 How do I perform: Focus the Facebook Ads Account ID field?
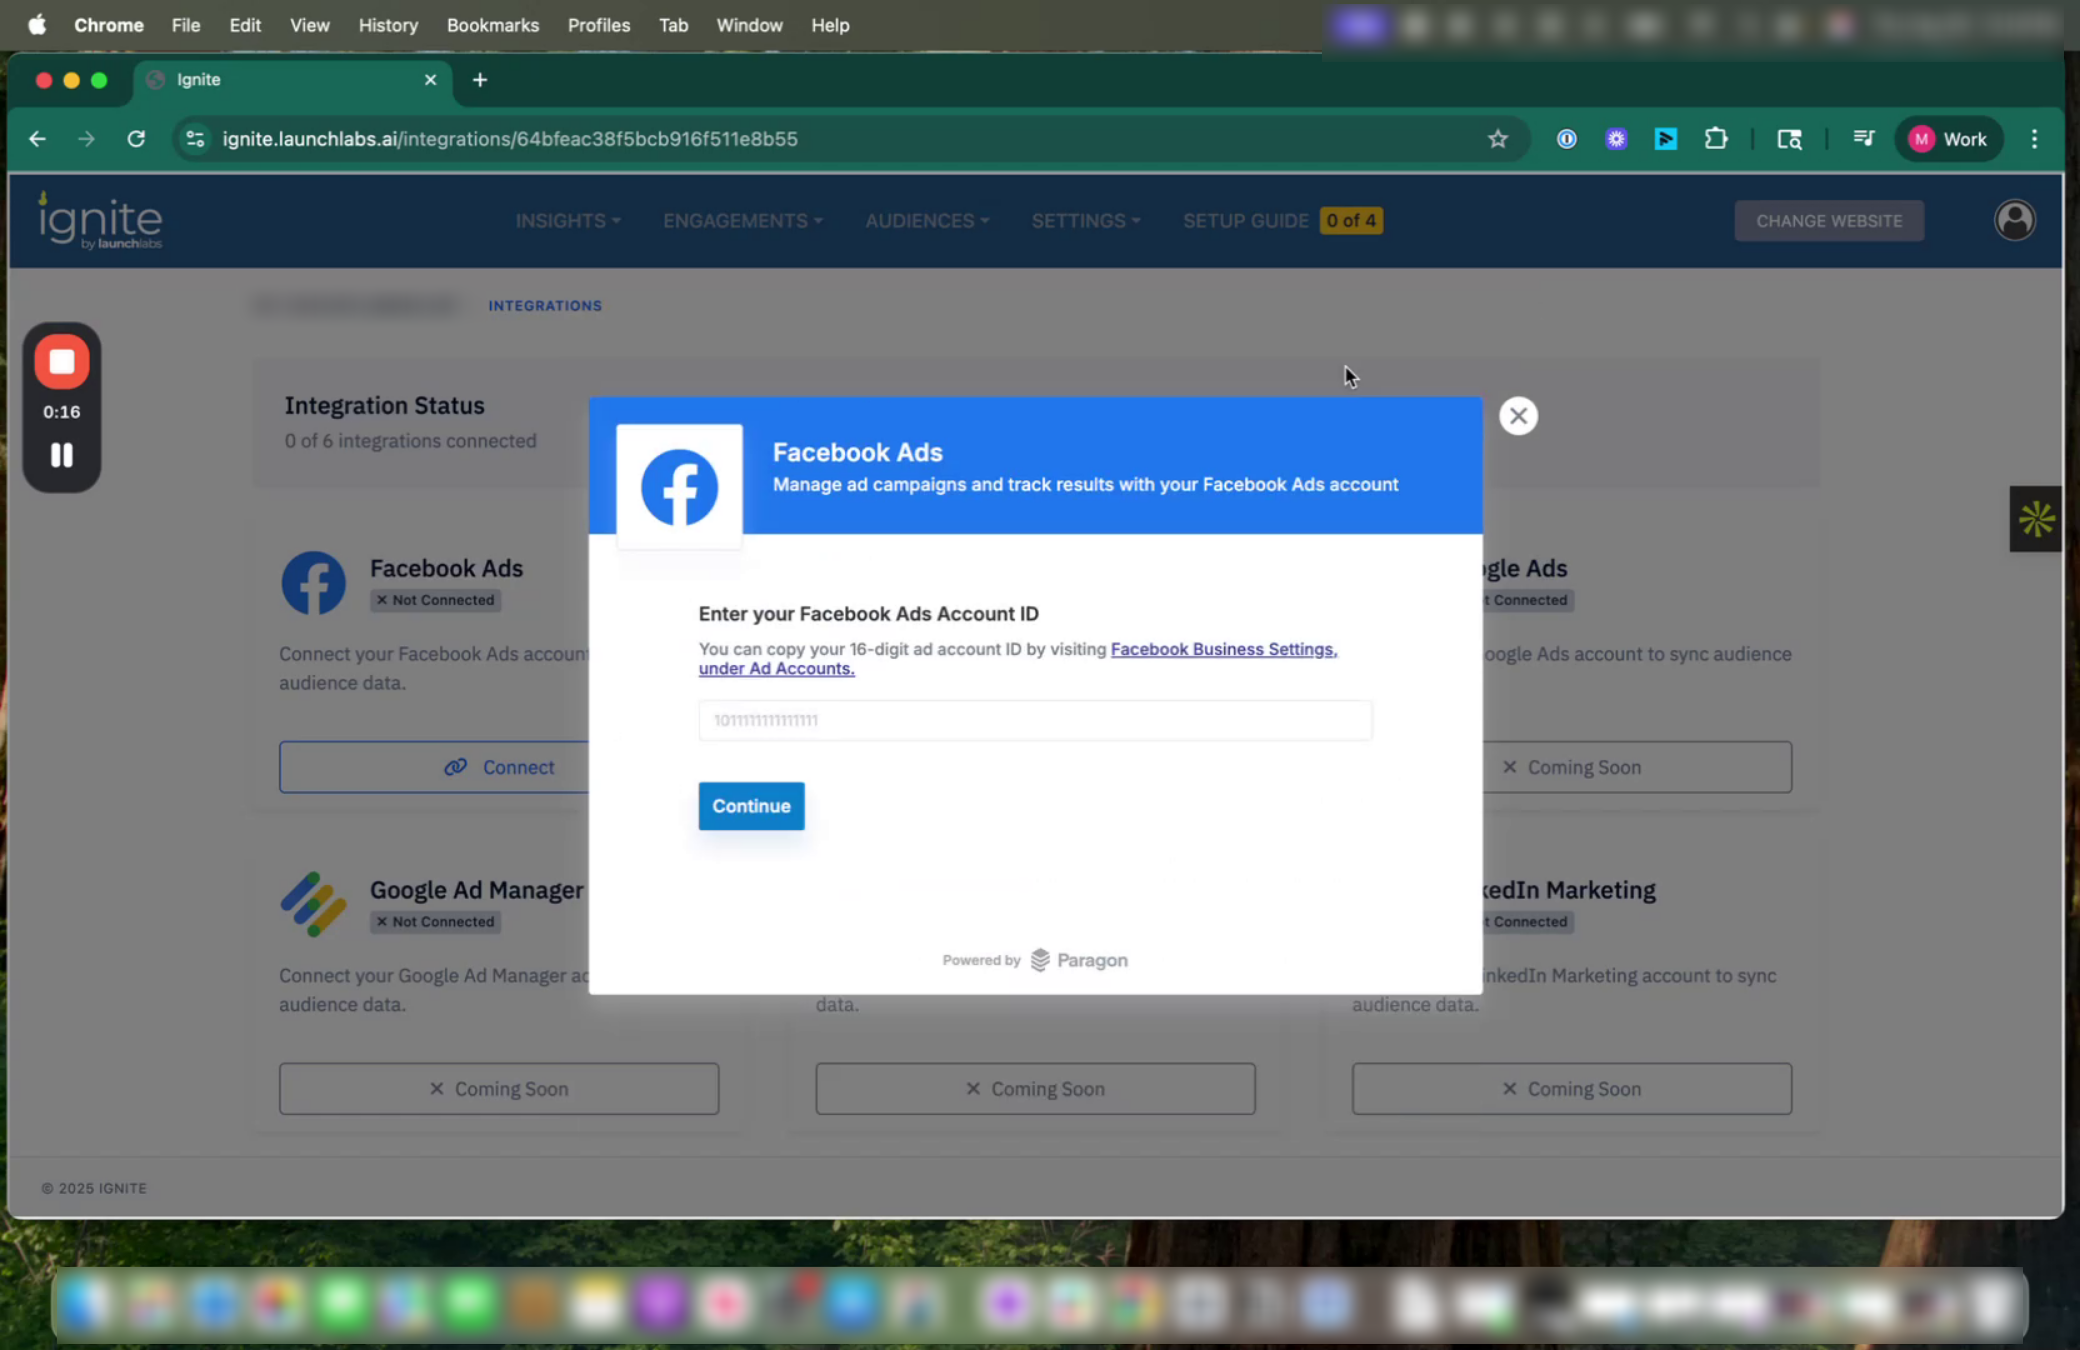[1035, 720]
